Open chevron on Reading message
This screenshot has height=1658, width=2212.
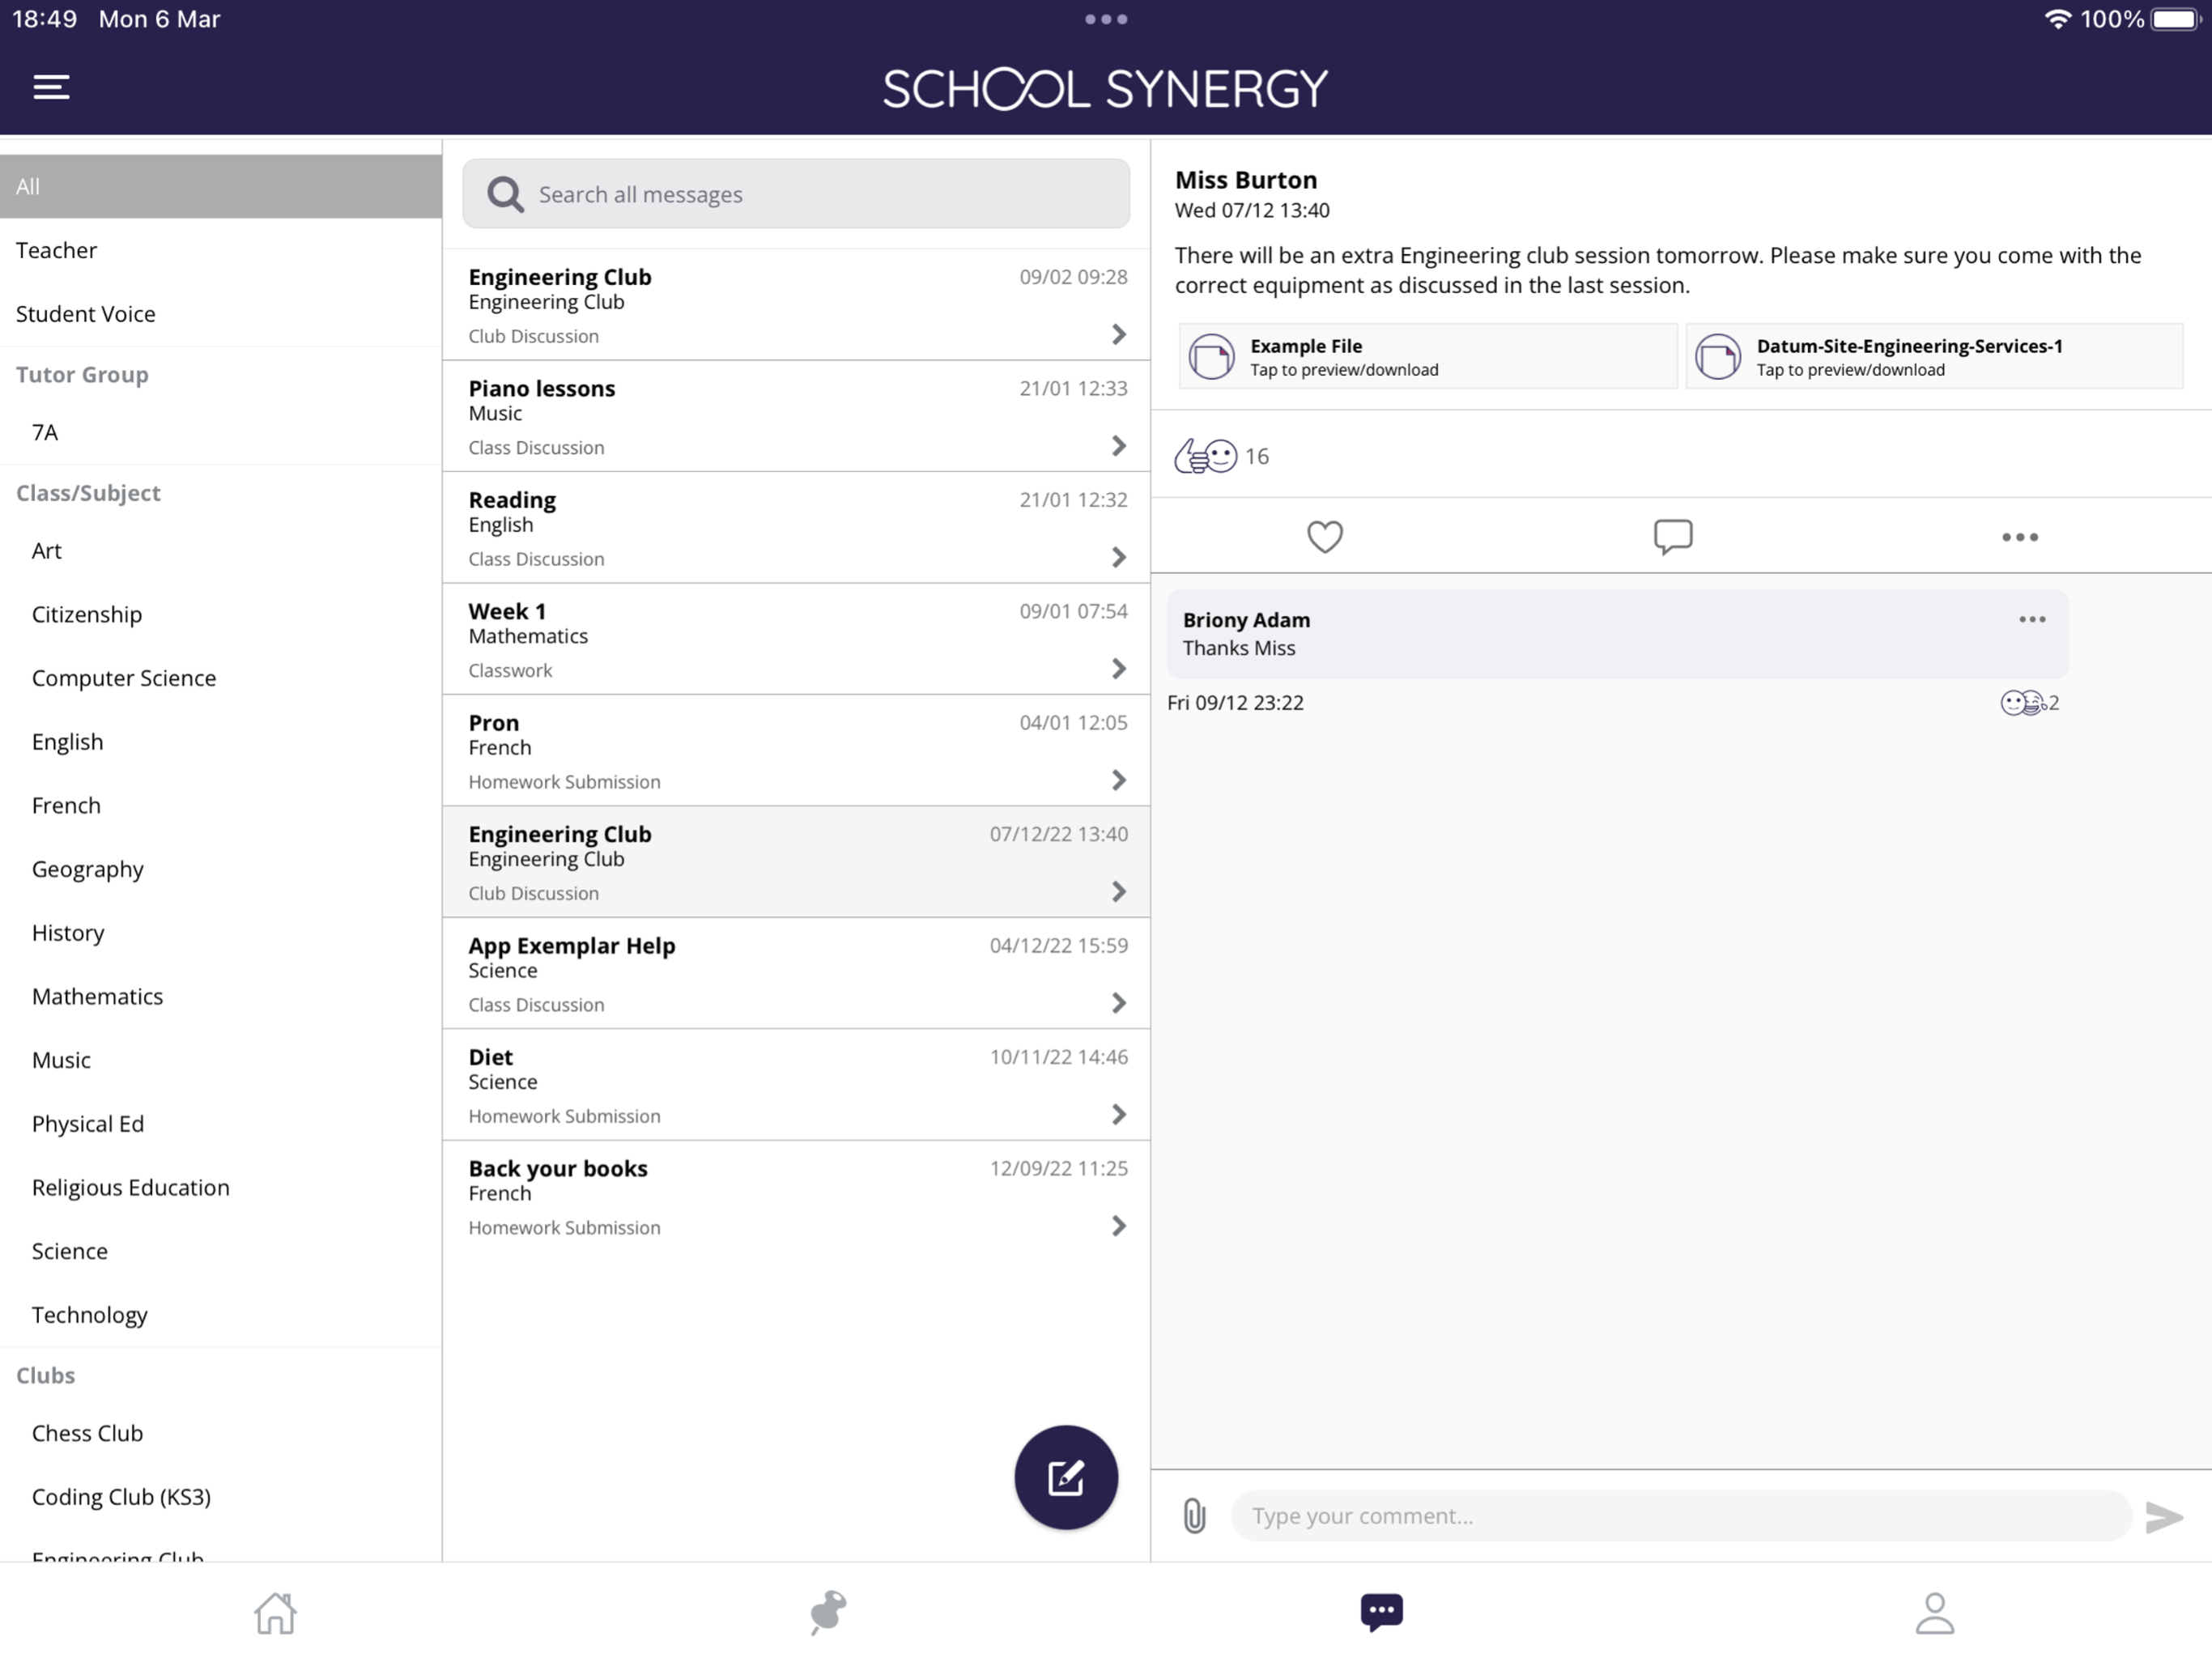click(x=1119, y=557)
